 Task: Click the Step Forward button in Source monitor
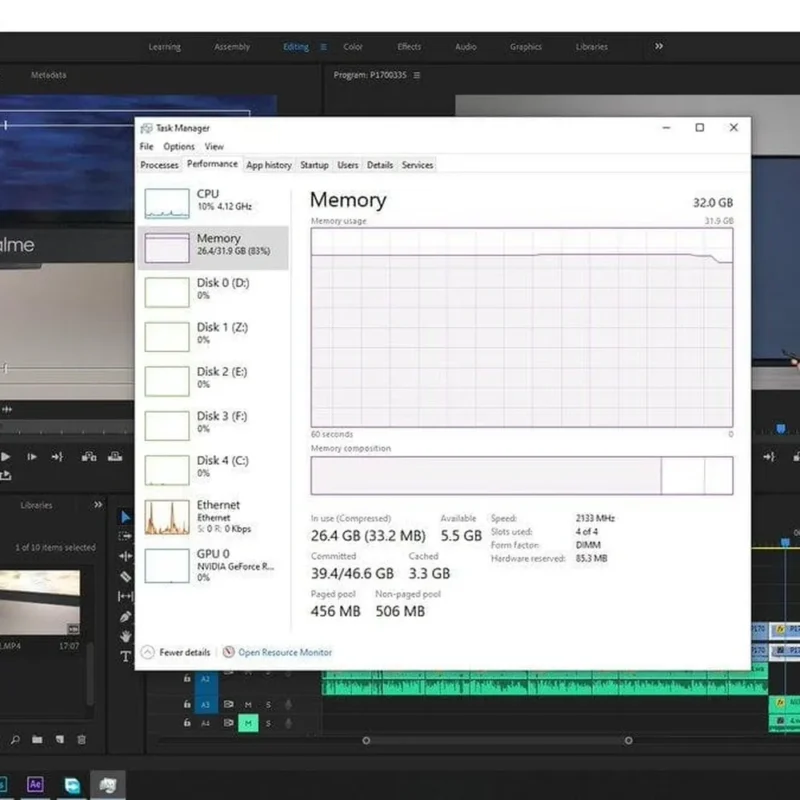click(32, 457)
